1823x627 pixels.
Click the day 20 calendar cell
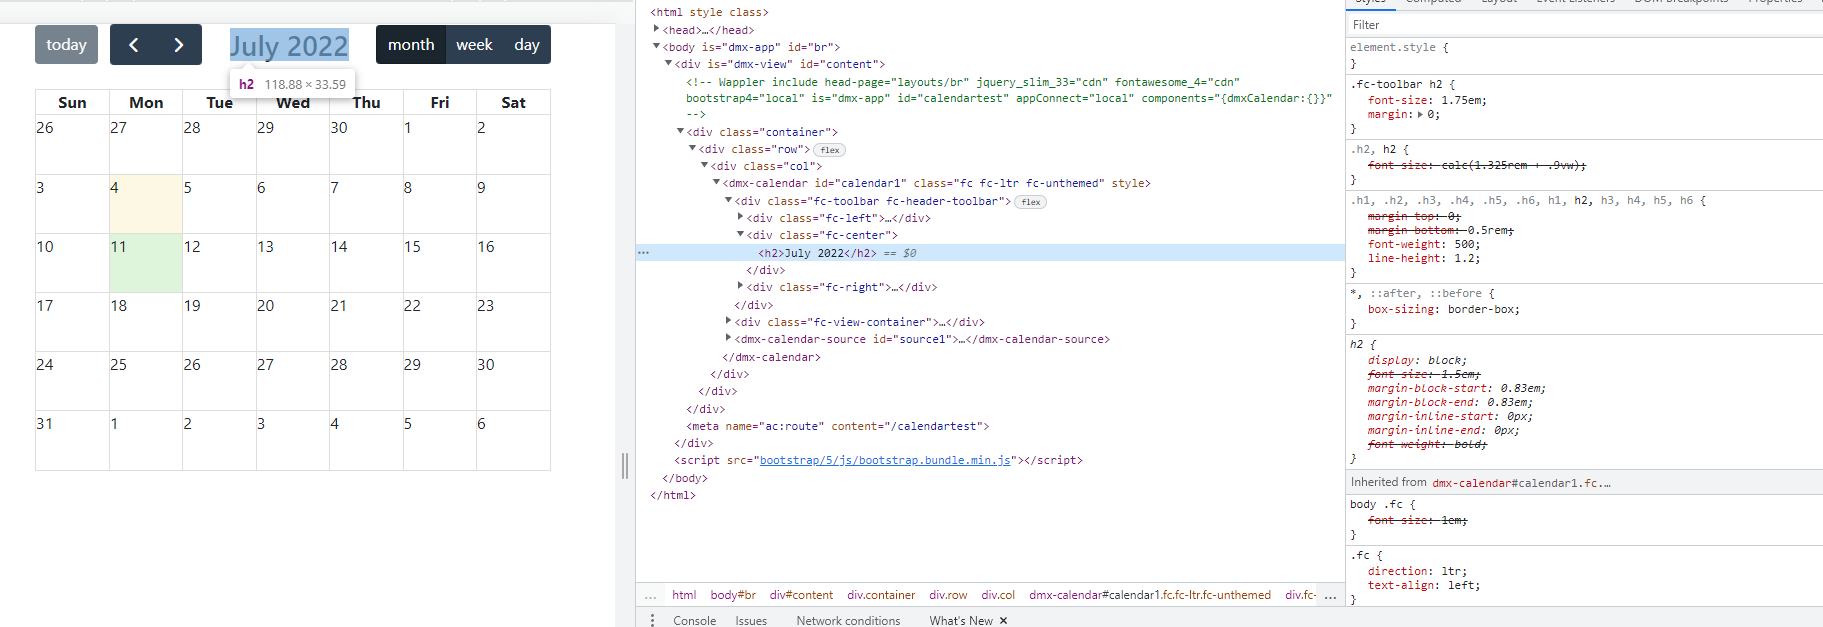293,322
